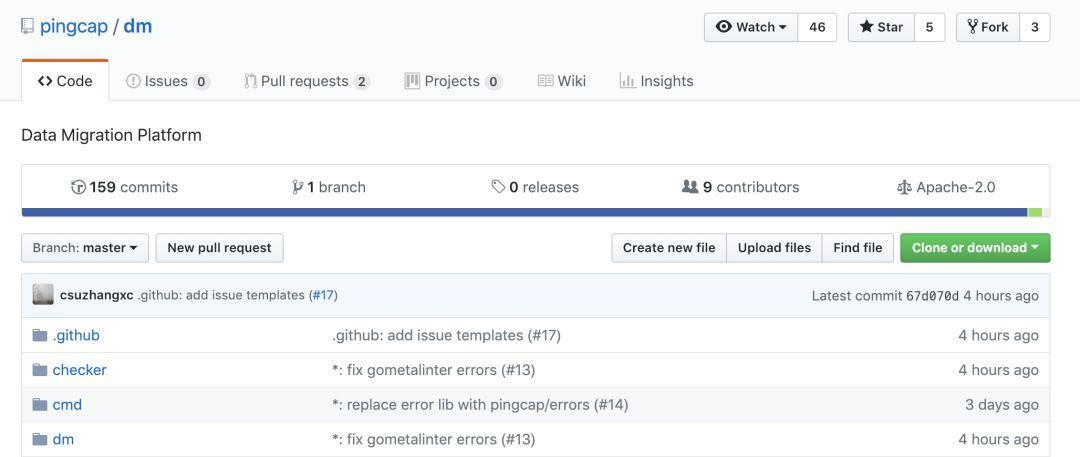
Task: Fork the repository with the Fork button
Action: (988, 27)
